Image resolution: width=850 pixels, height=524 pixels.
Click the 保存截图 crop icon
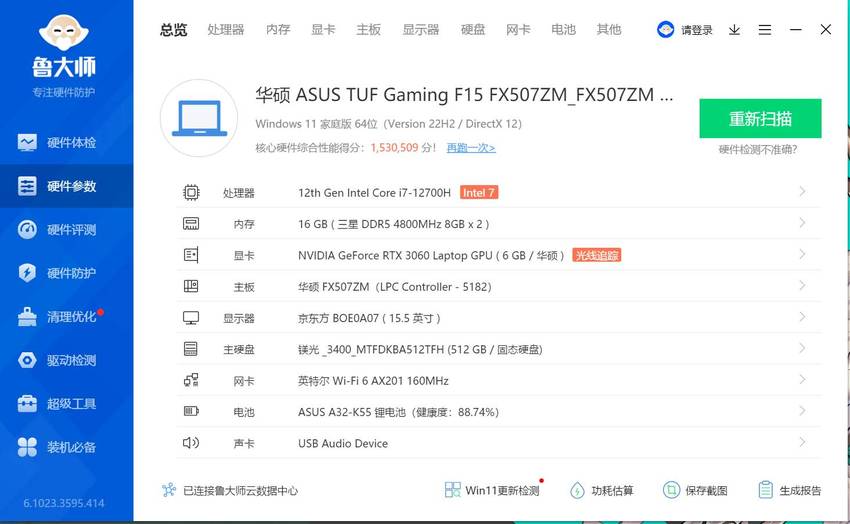coord(671,490)
